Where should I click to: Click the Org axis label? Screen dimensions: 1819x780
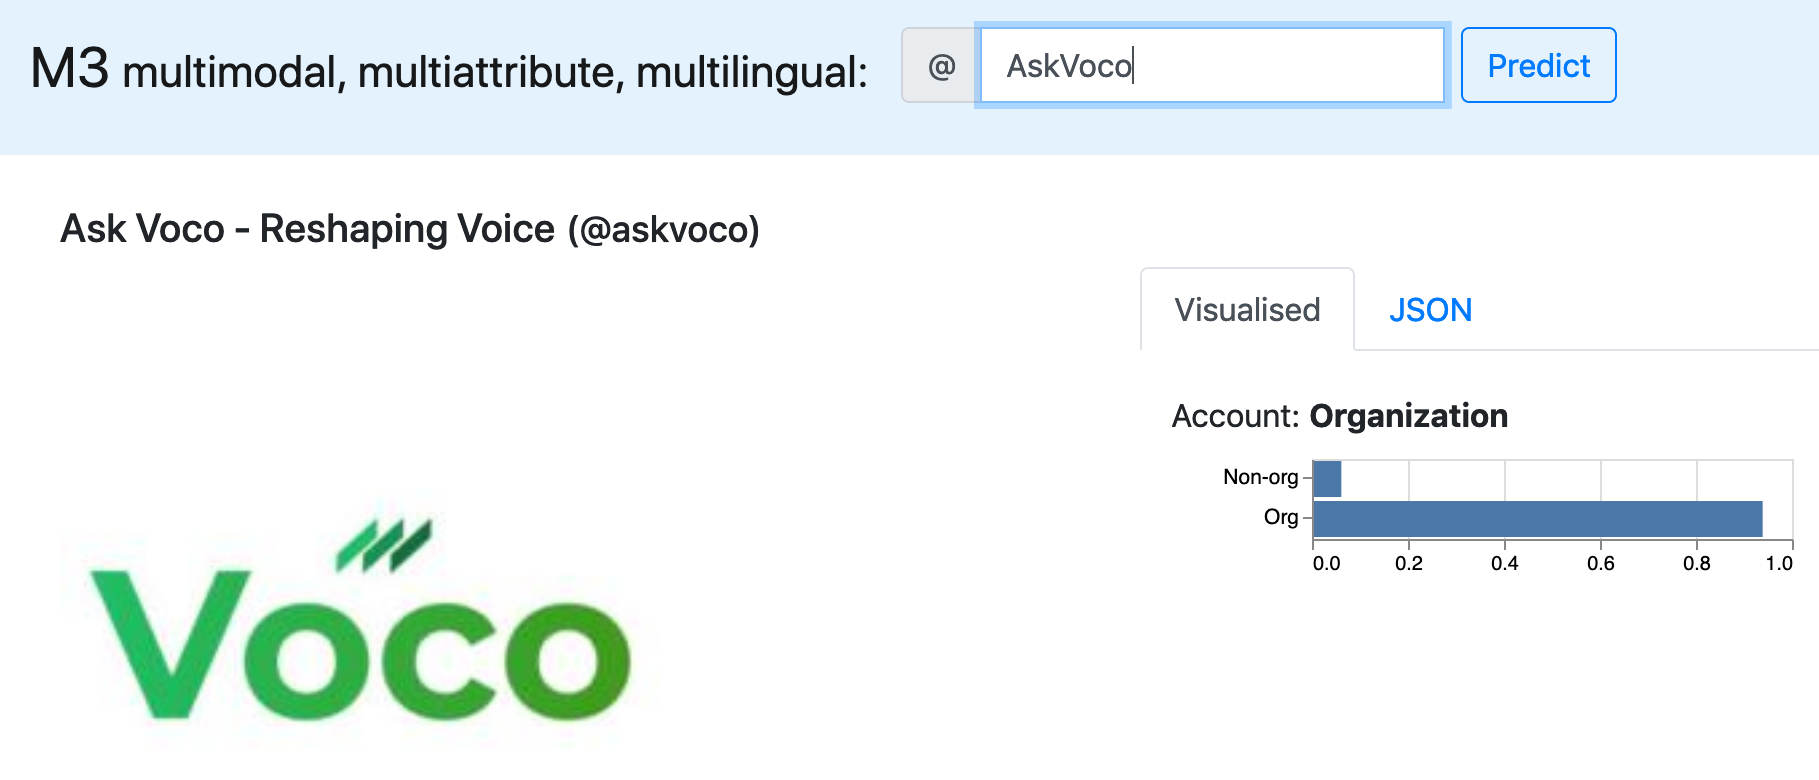1280,517
